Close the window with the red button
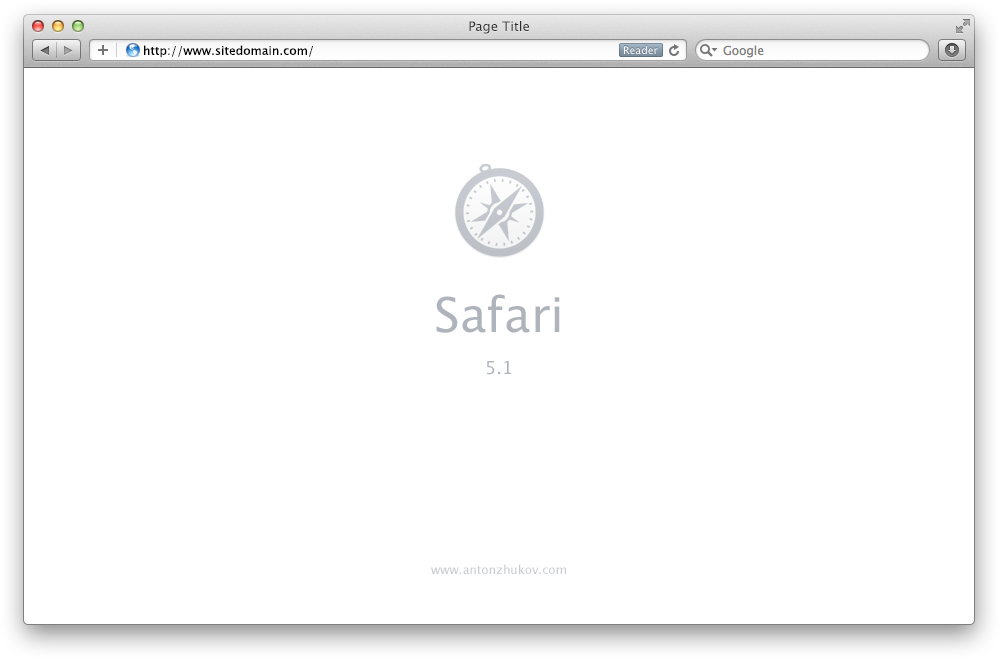This screenshot has width=1000, height=660. coord(38,26)
